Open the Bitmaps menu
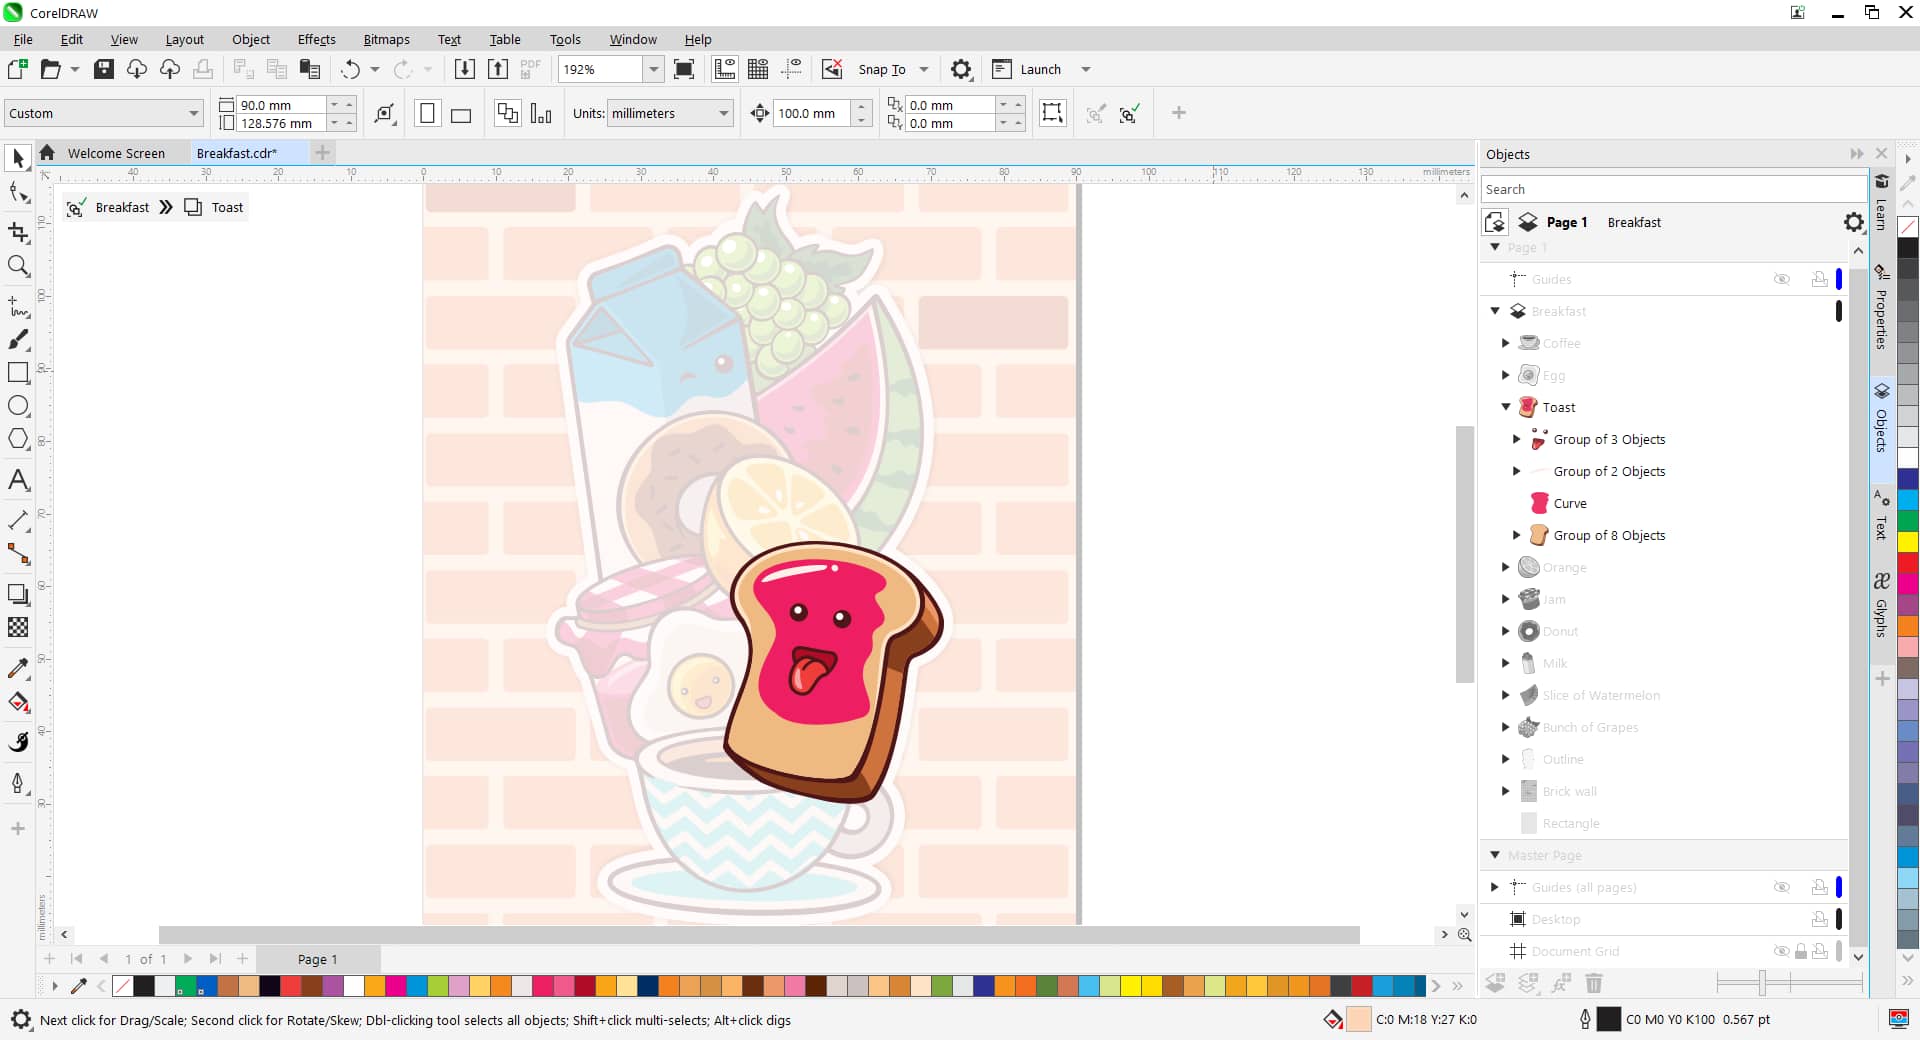Viewport: 1920px width, 1040px height. (386, 39)
